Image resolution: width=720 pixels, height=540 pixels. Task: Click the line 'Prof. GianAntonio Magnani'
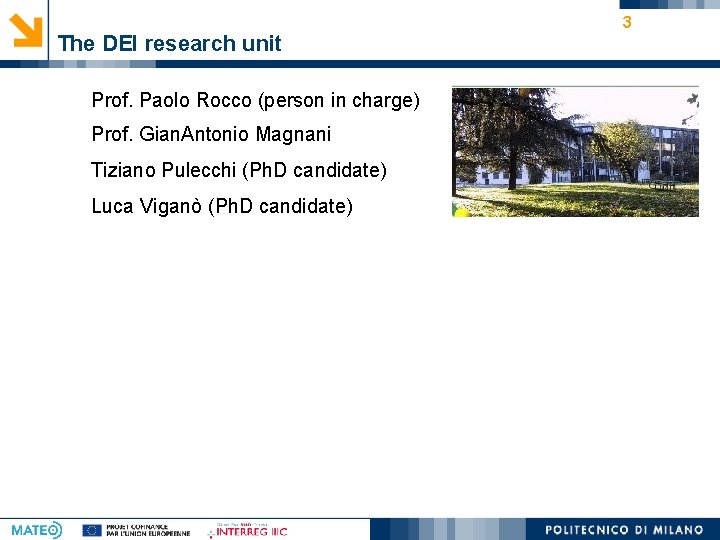click(211, 134)
